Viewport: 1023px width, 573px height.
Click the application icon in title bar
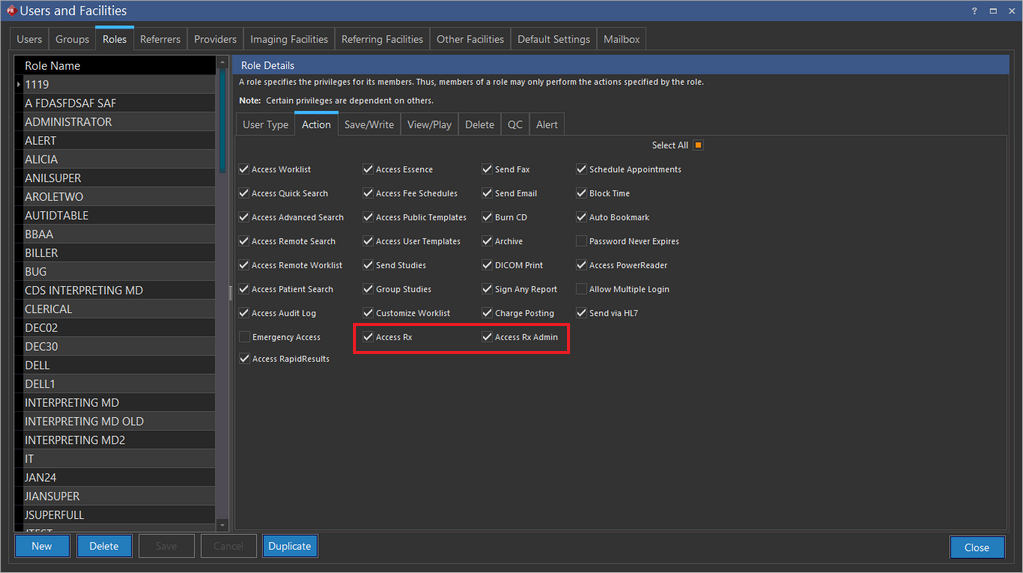coord(10,11)
